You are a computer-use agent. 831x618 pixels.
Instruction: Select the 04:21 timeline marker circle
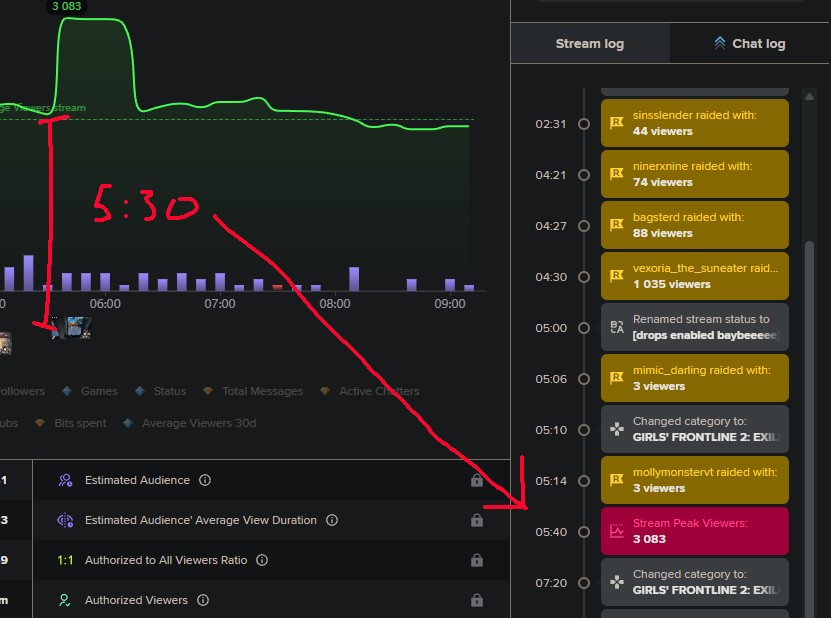pos(584,175)
